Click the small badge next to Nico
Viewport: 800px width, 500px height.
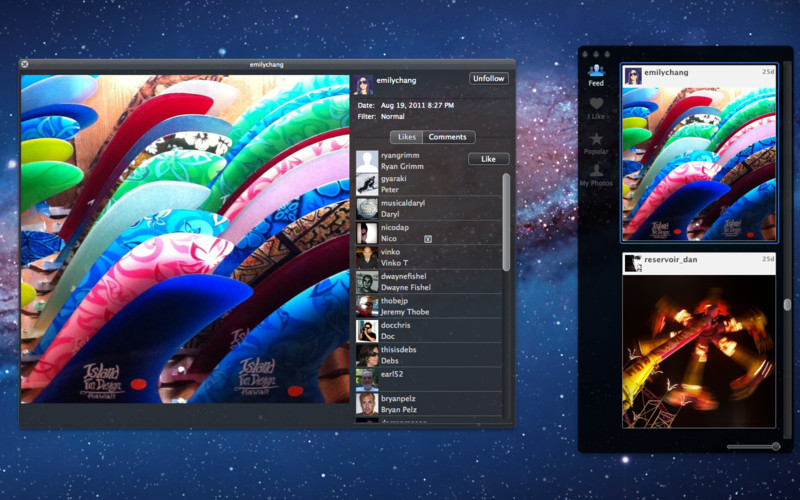pyautogui.click(x=428, y=239)
